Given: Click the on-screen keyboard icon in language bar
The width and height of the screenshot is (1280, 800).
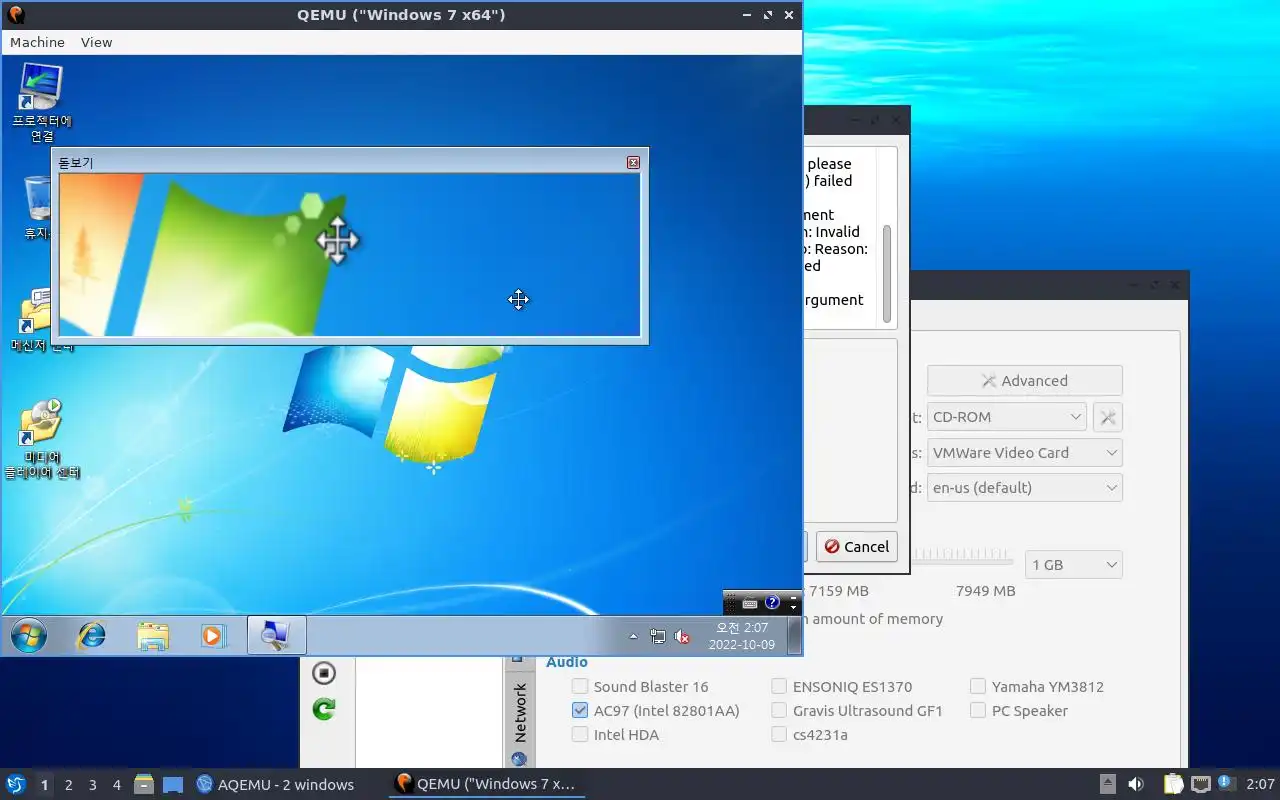Looking at the screenshot, I should [750, 603].
